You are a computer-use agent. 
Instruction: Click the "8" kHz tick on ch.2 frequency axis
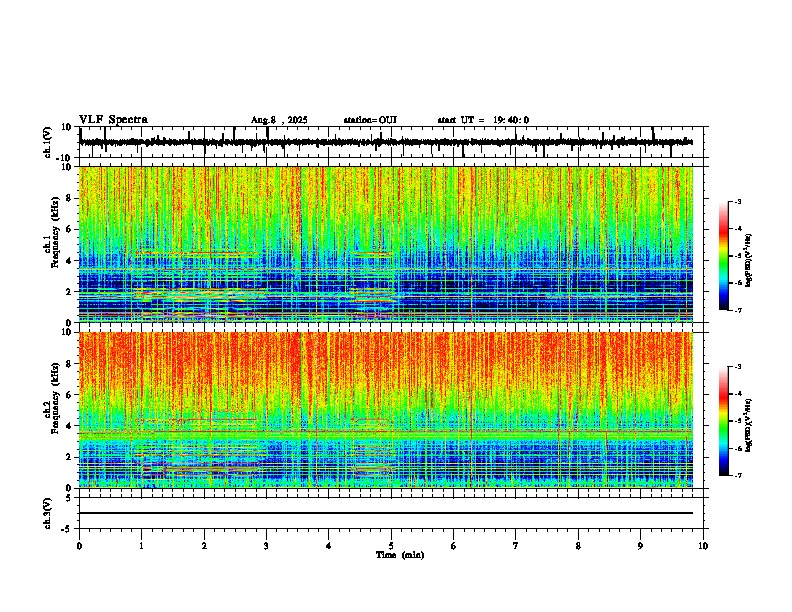pos(69,364)
